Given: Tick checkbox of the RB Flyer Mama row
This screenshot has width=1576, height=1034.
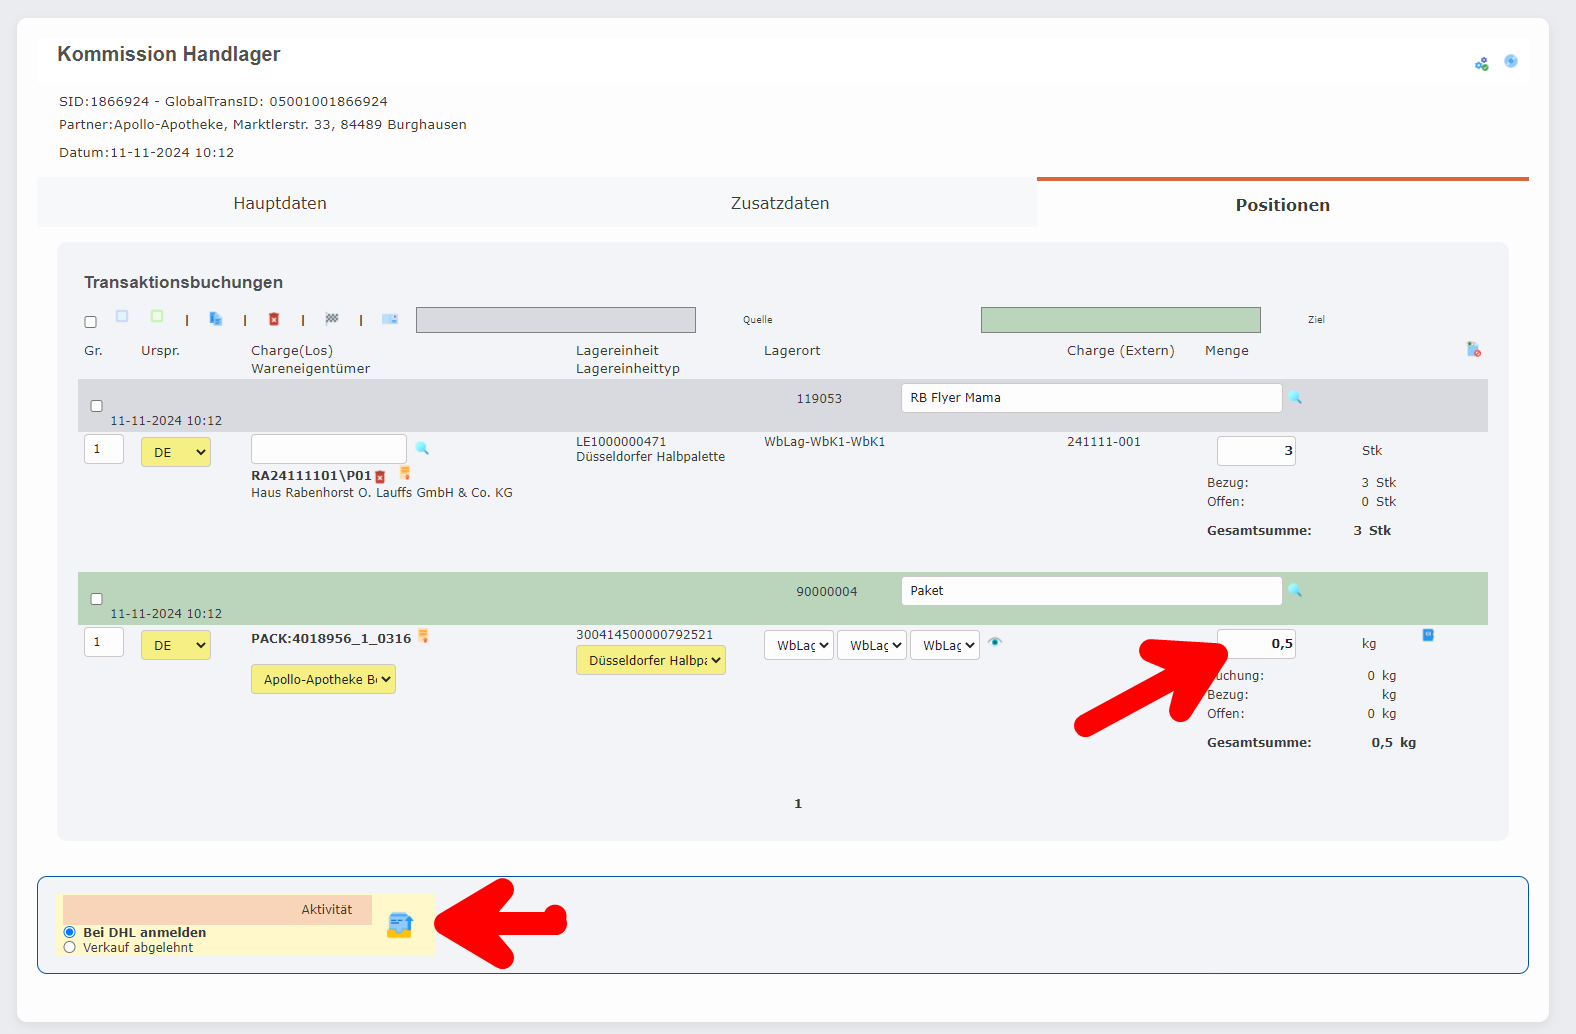Looking at the screenshot, I should point(96,406).
